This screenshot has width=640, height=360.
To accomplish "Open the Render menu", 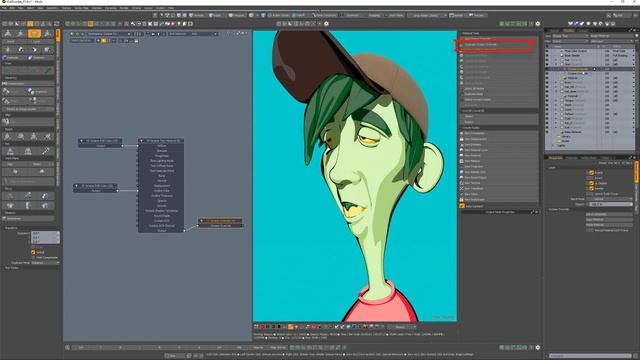I will pos(124,8).
